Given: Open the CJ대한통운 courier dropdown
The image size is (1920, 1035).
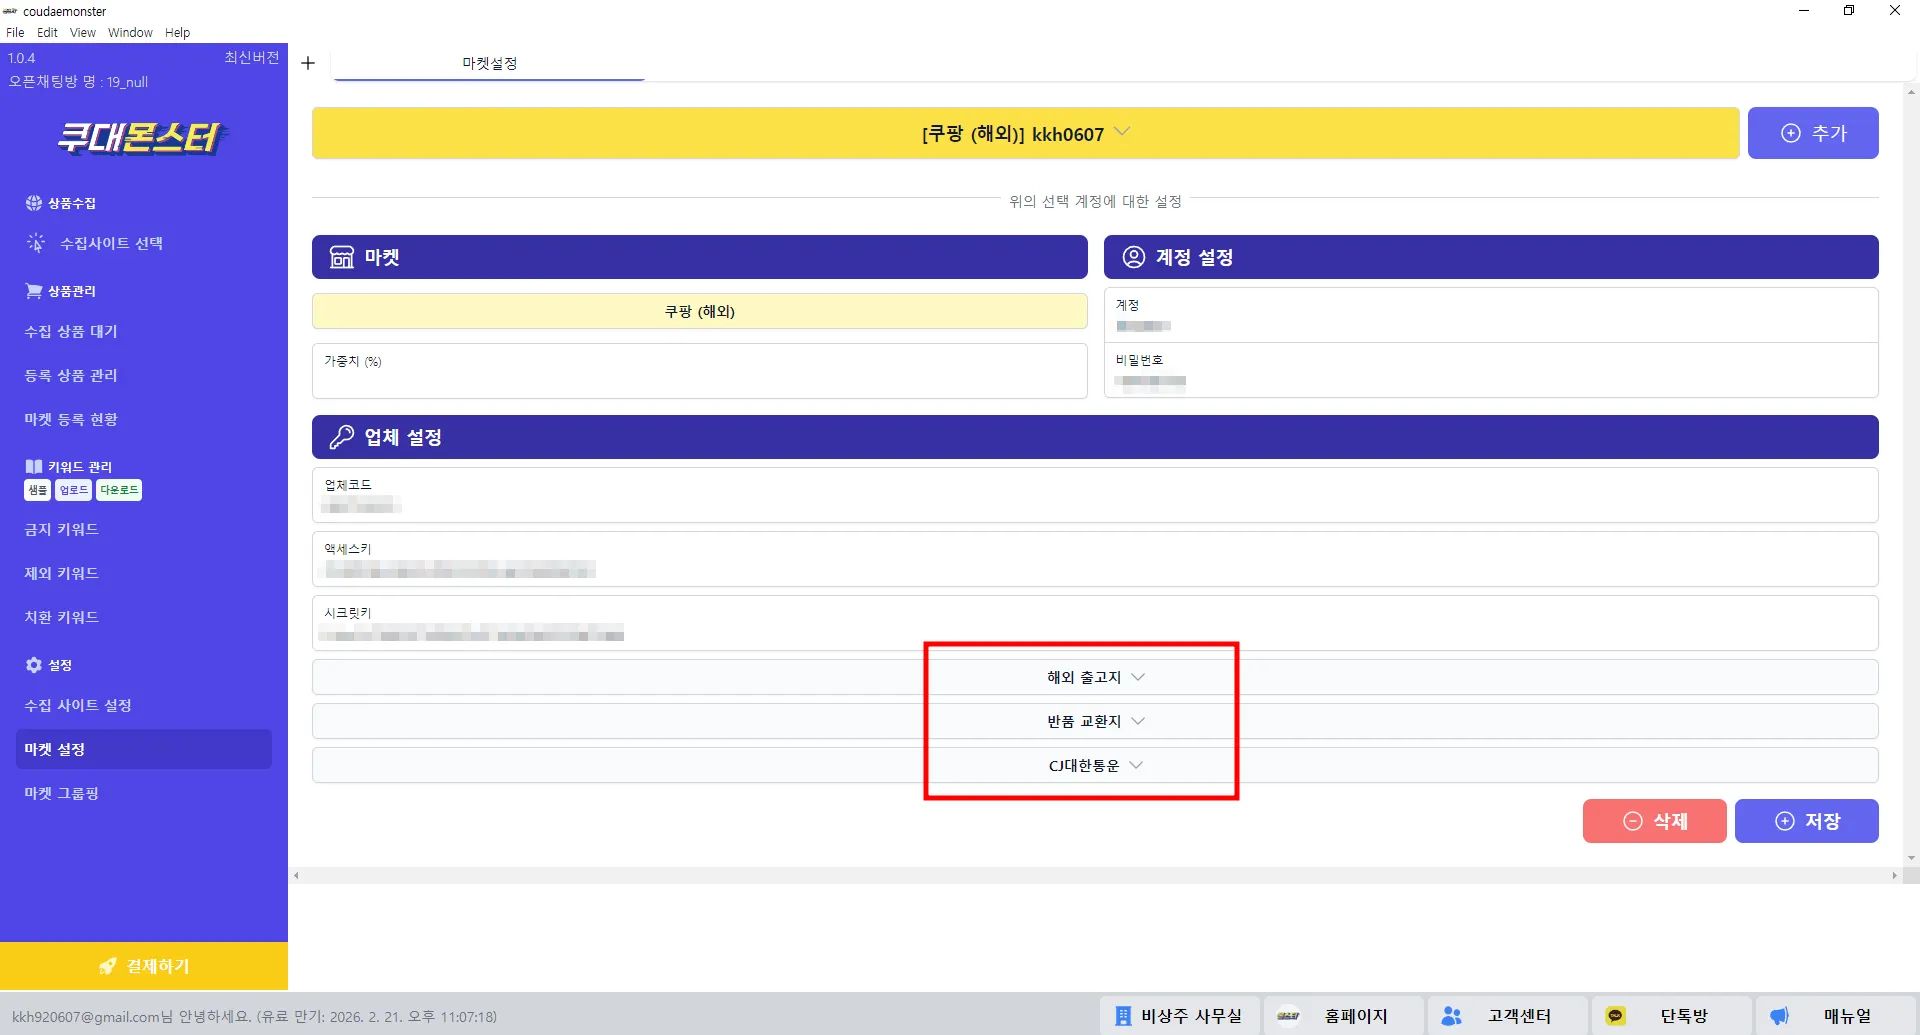Looking at the screenshot, I should pos(1095,765).
